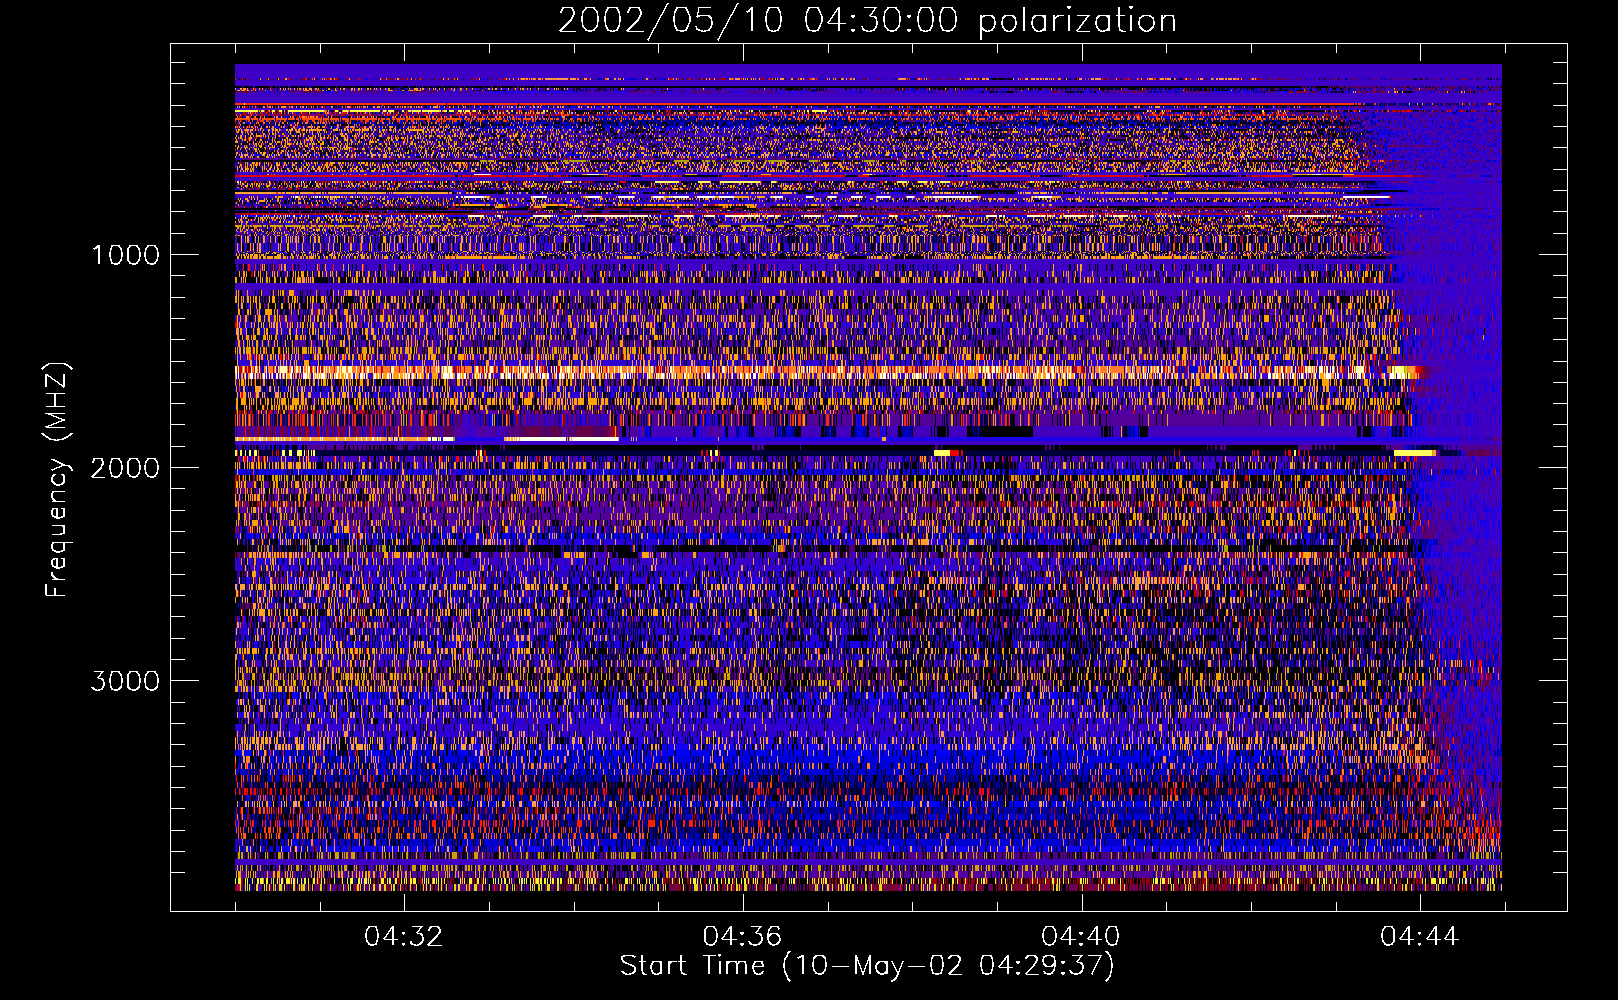Viewport: 1618px width, 1000px height.
Task: Select the 1000 frequency axis label
Action: [126, 255]
